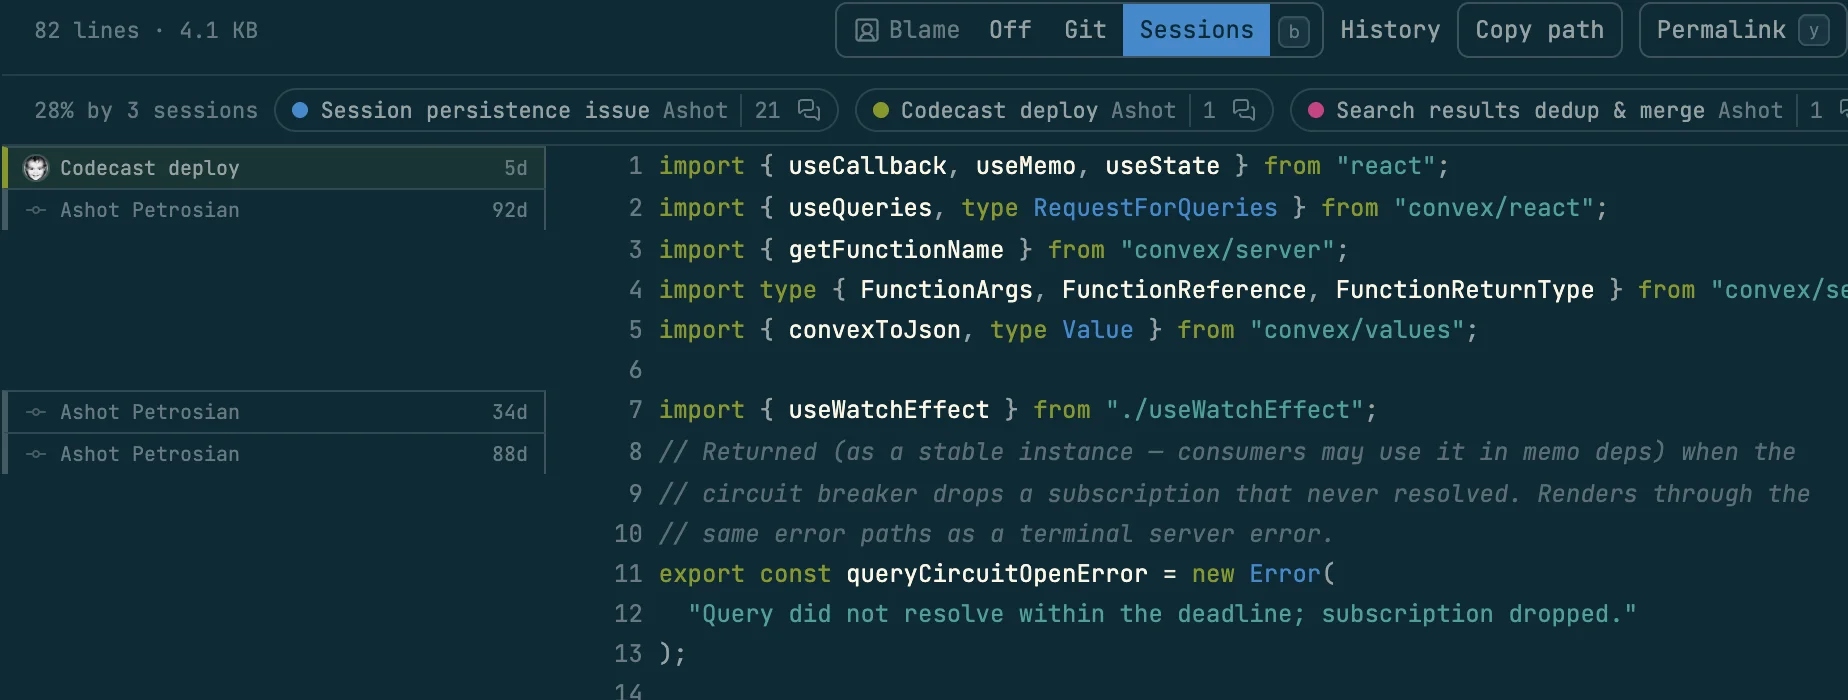The width and height of the screenshot is (1848, 700).
Task: Click 'RequestForQueries' type on line 2
Action: (1155, 208)
